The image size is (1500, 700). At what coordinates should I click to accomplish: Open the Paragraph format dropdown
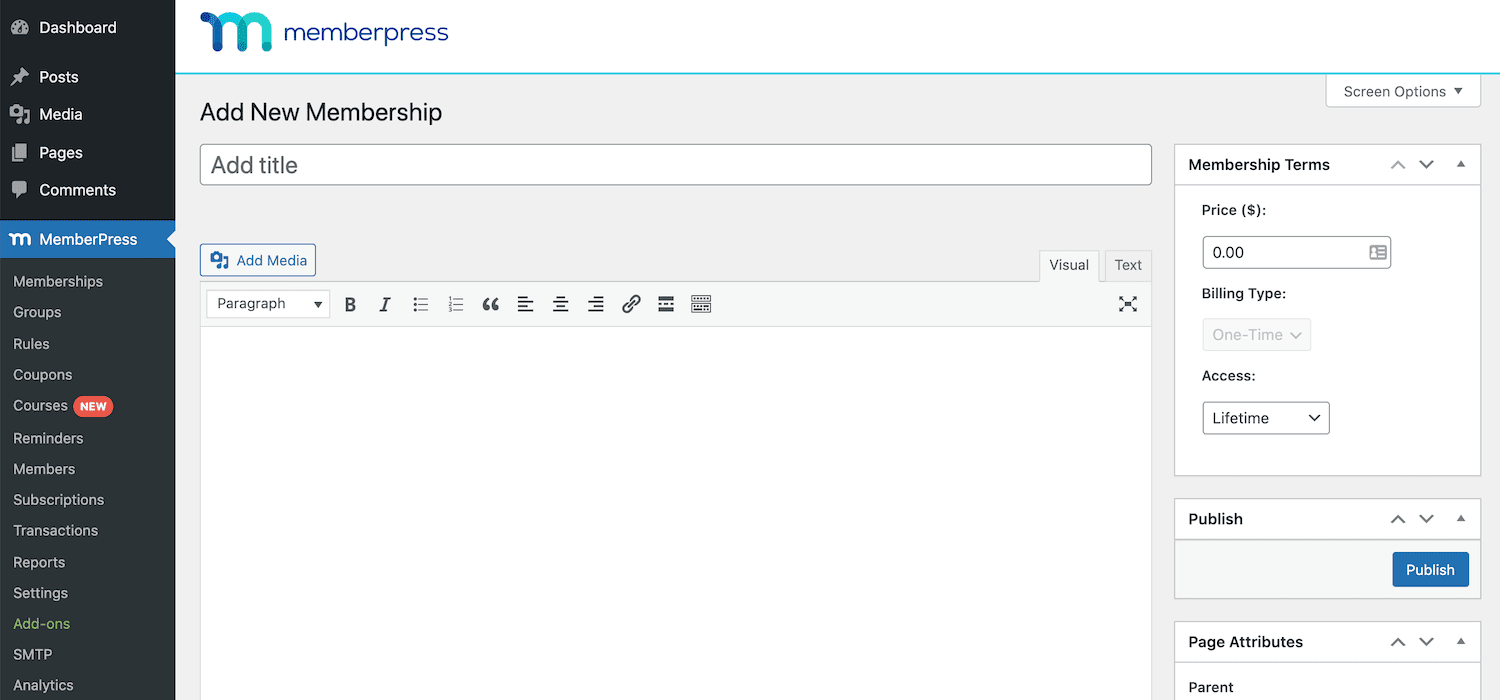268,304
